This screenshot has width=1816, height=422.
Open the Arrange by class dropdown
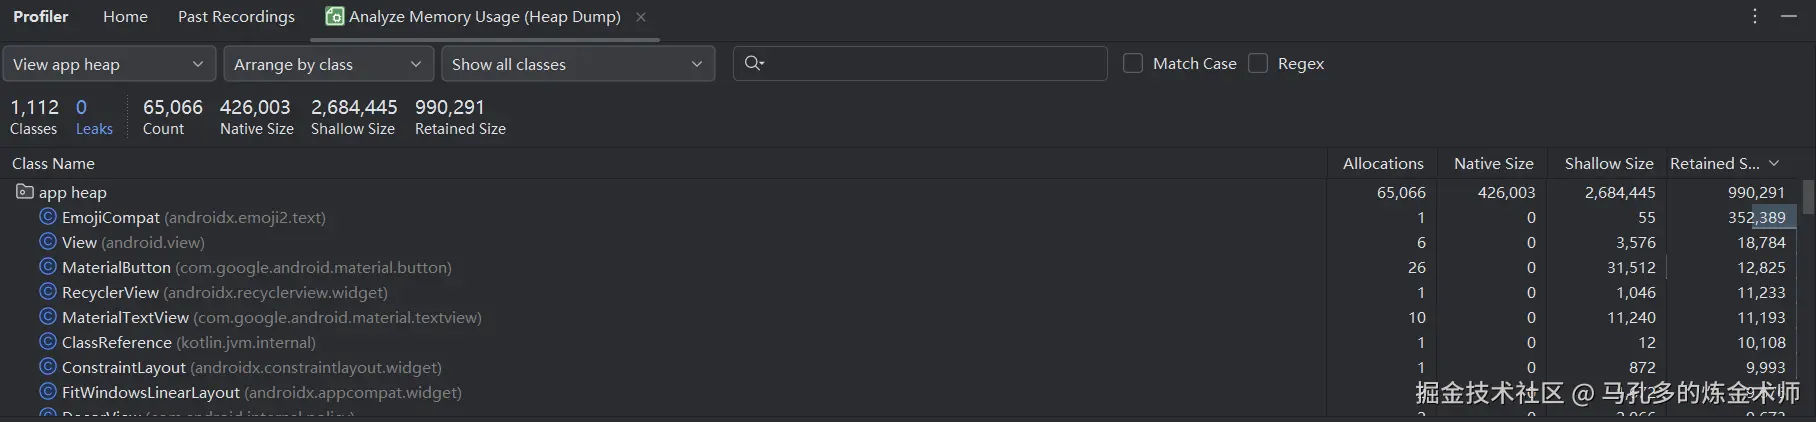click(x=328, y=64)
